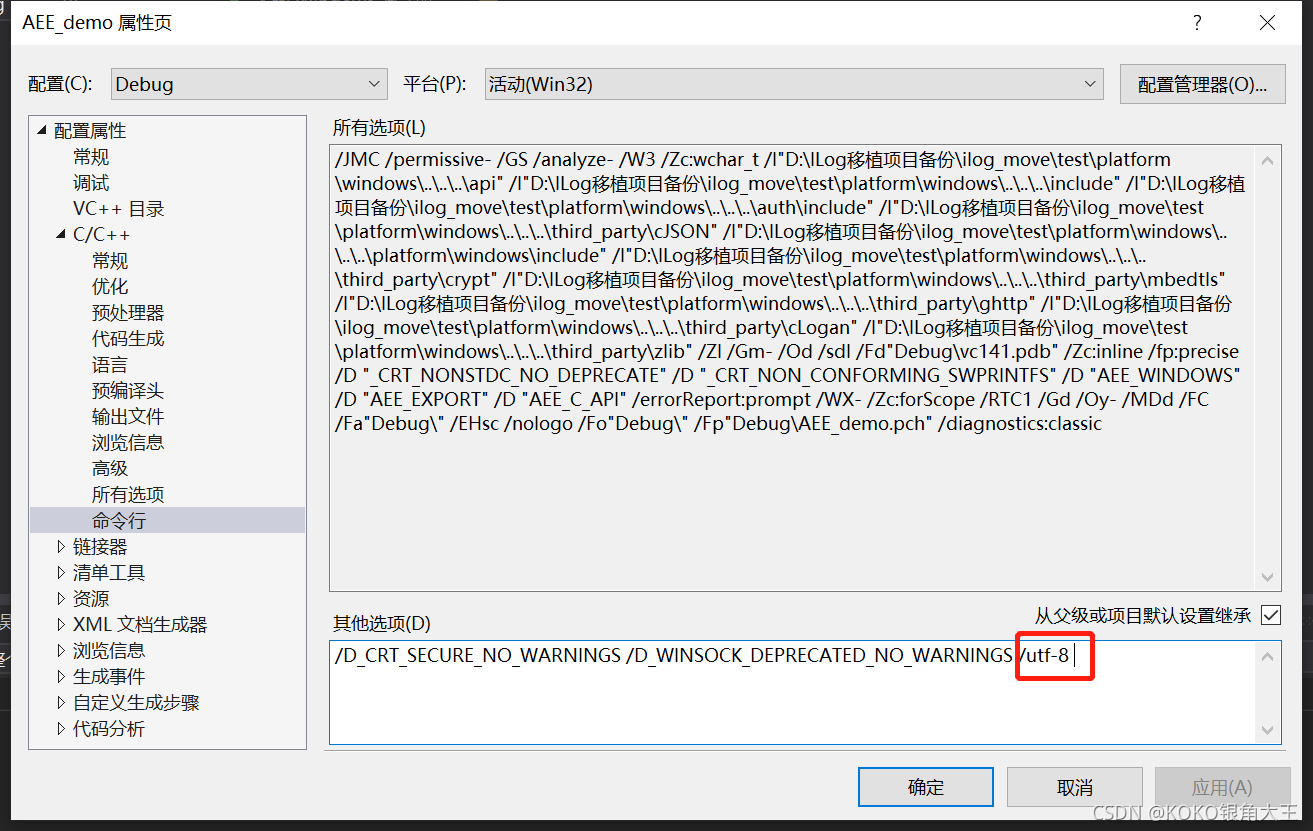Select 常规 under C/C++
The height and width of the screenshot is (831, 1313).
[110, 261]
